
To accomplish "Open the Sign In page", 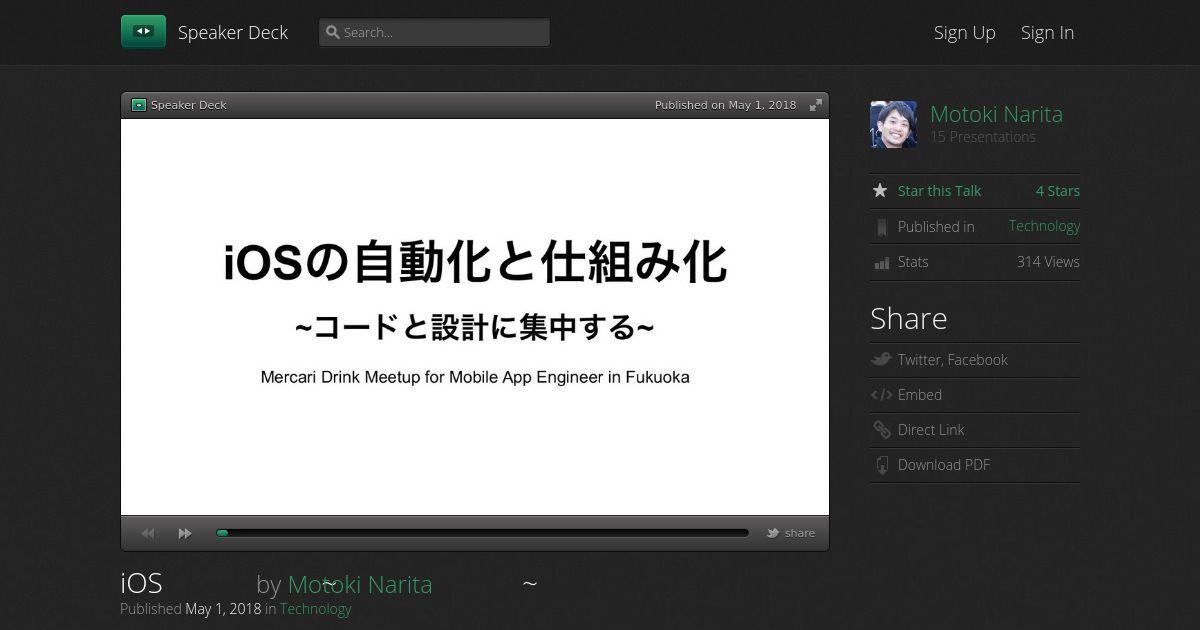I will tap(1047, 32).
